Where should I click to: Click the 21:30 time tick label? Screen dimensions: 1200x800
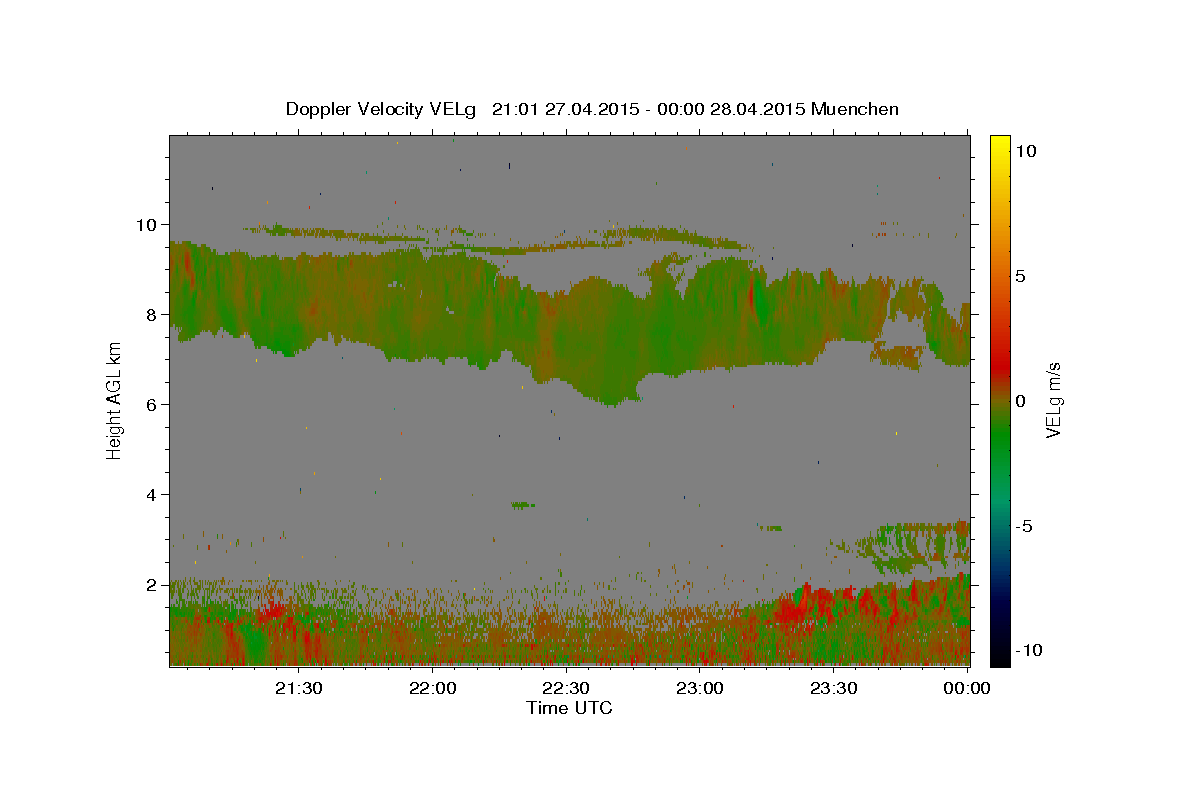pyautogui.click(x=299, y=688)
